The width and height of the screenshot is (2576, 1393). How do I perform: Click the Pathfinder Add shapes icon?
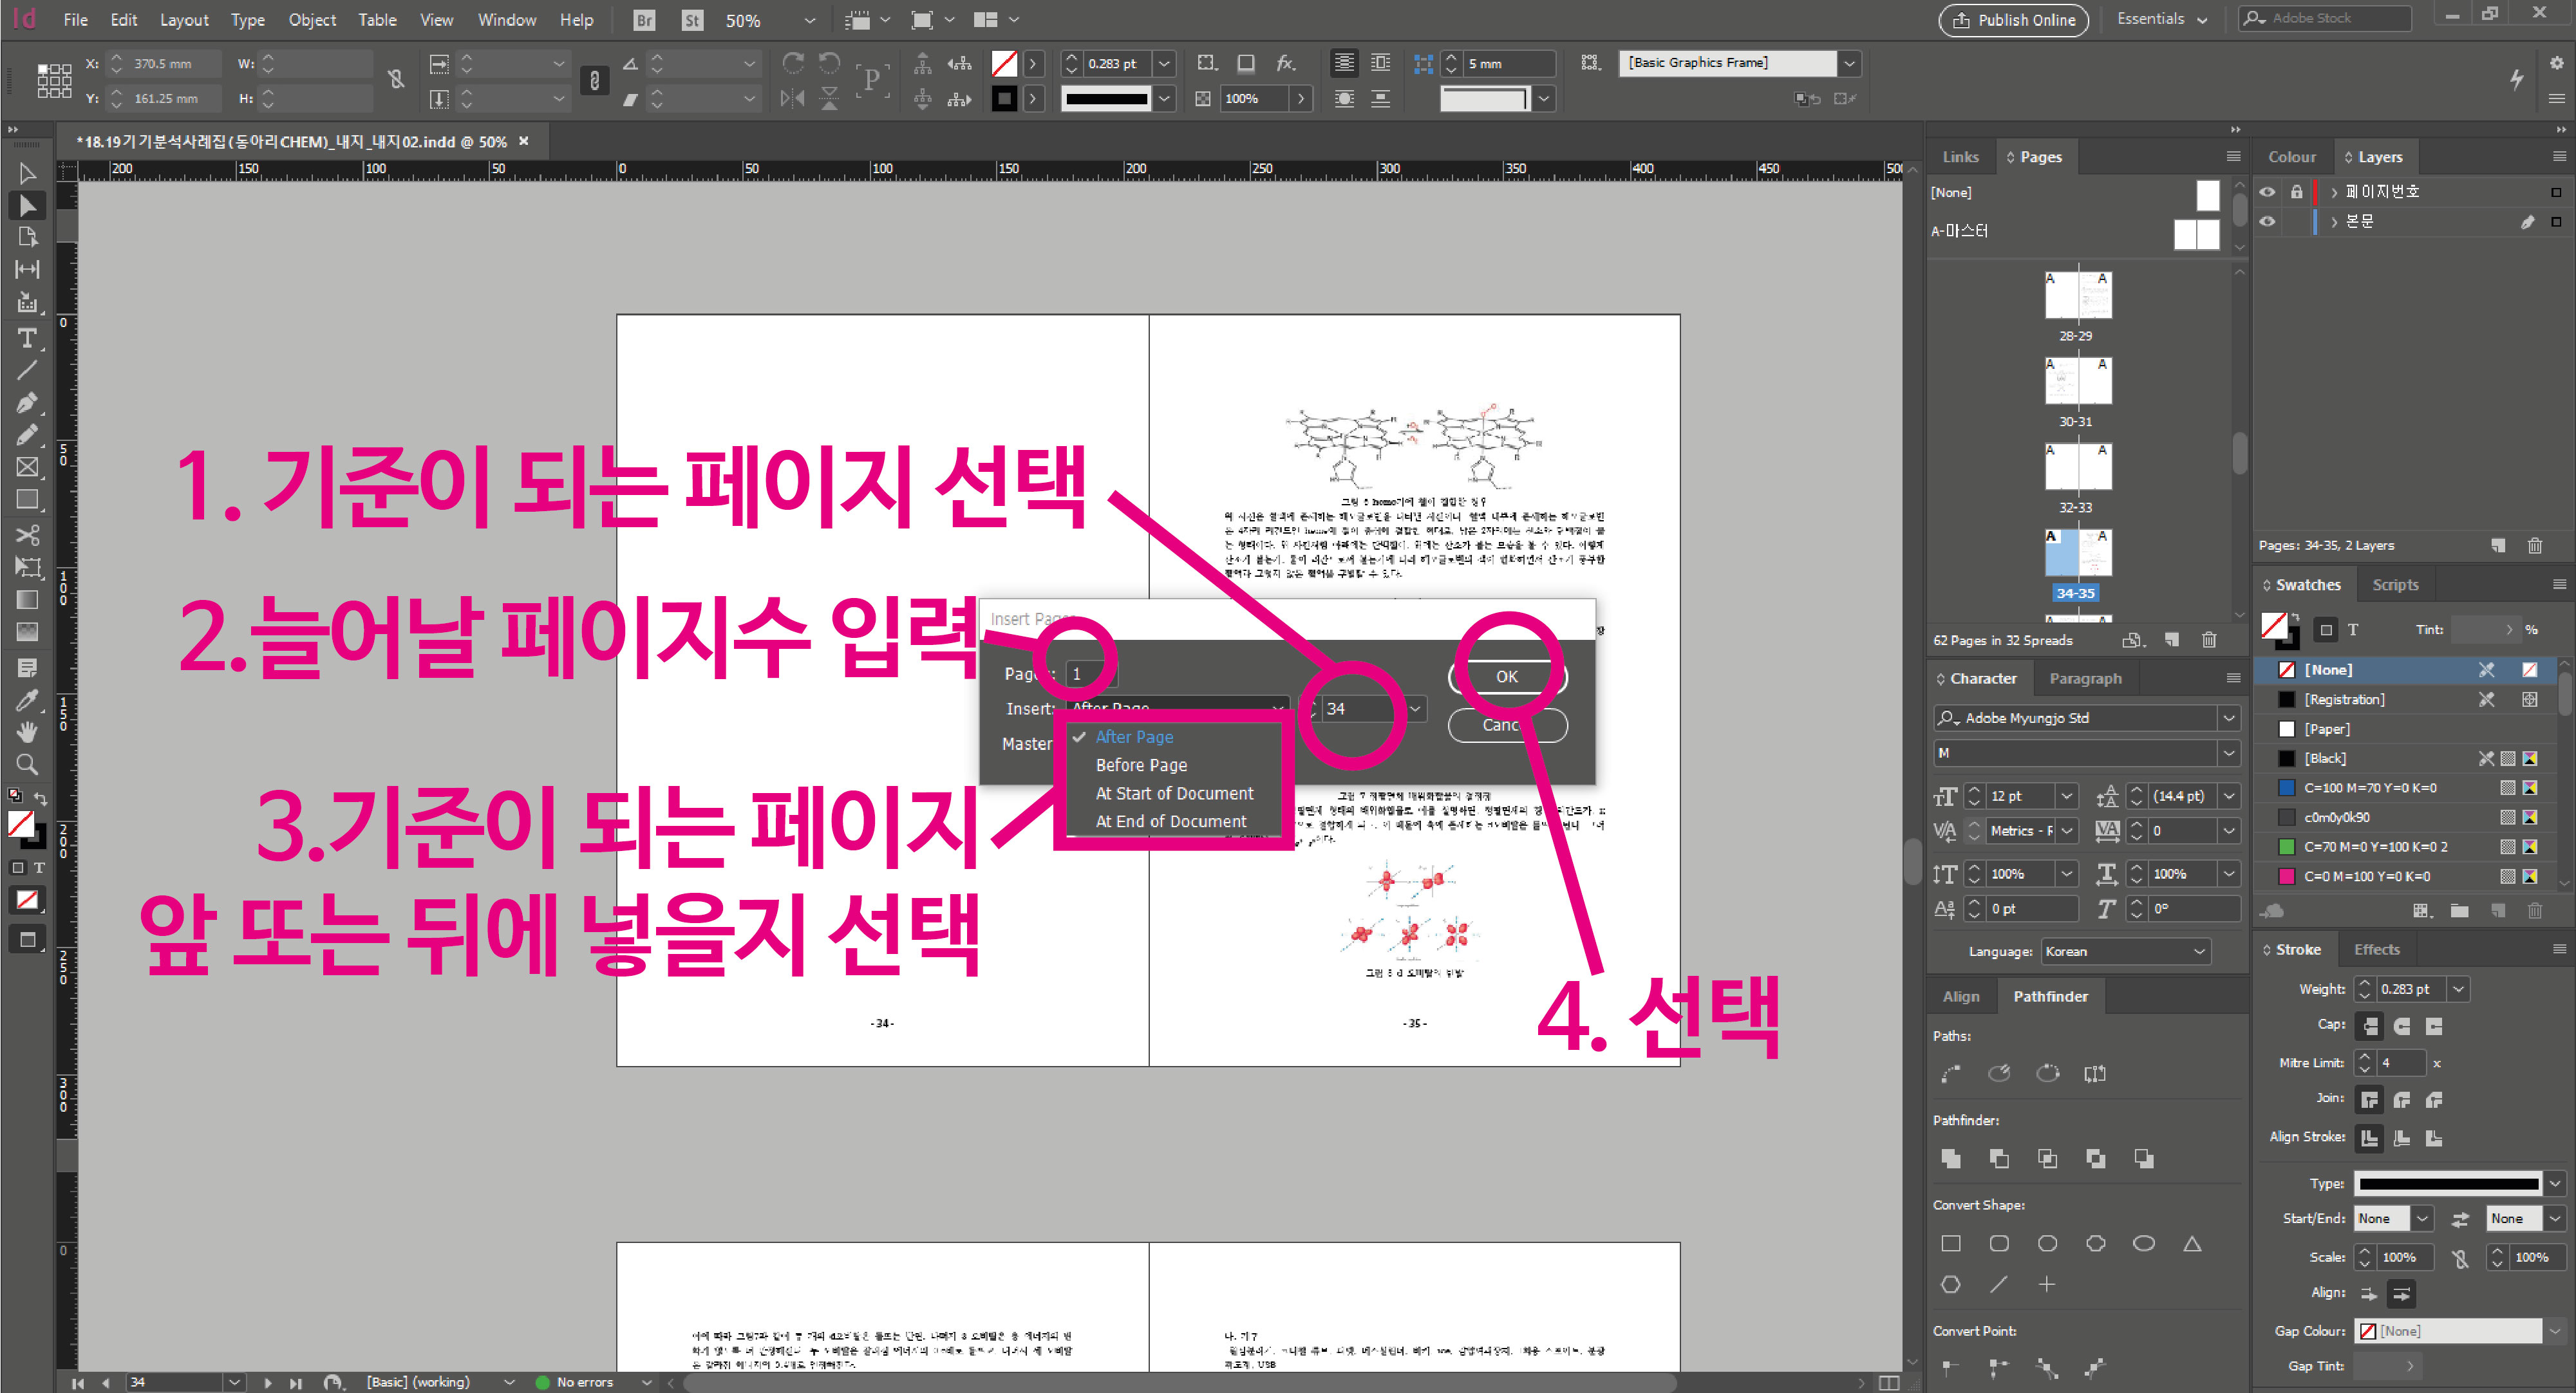1950,1158
